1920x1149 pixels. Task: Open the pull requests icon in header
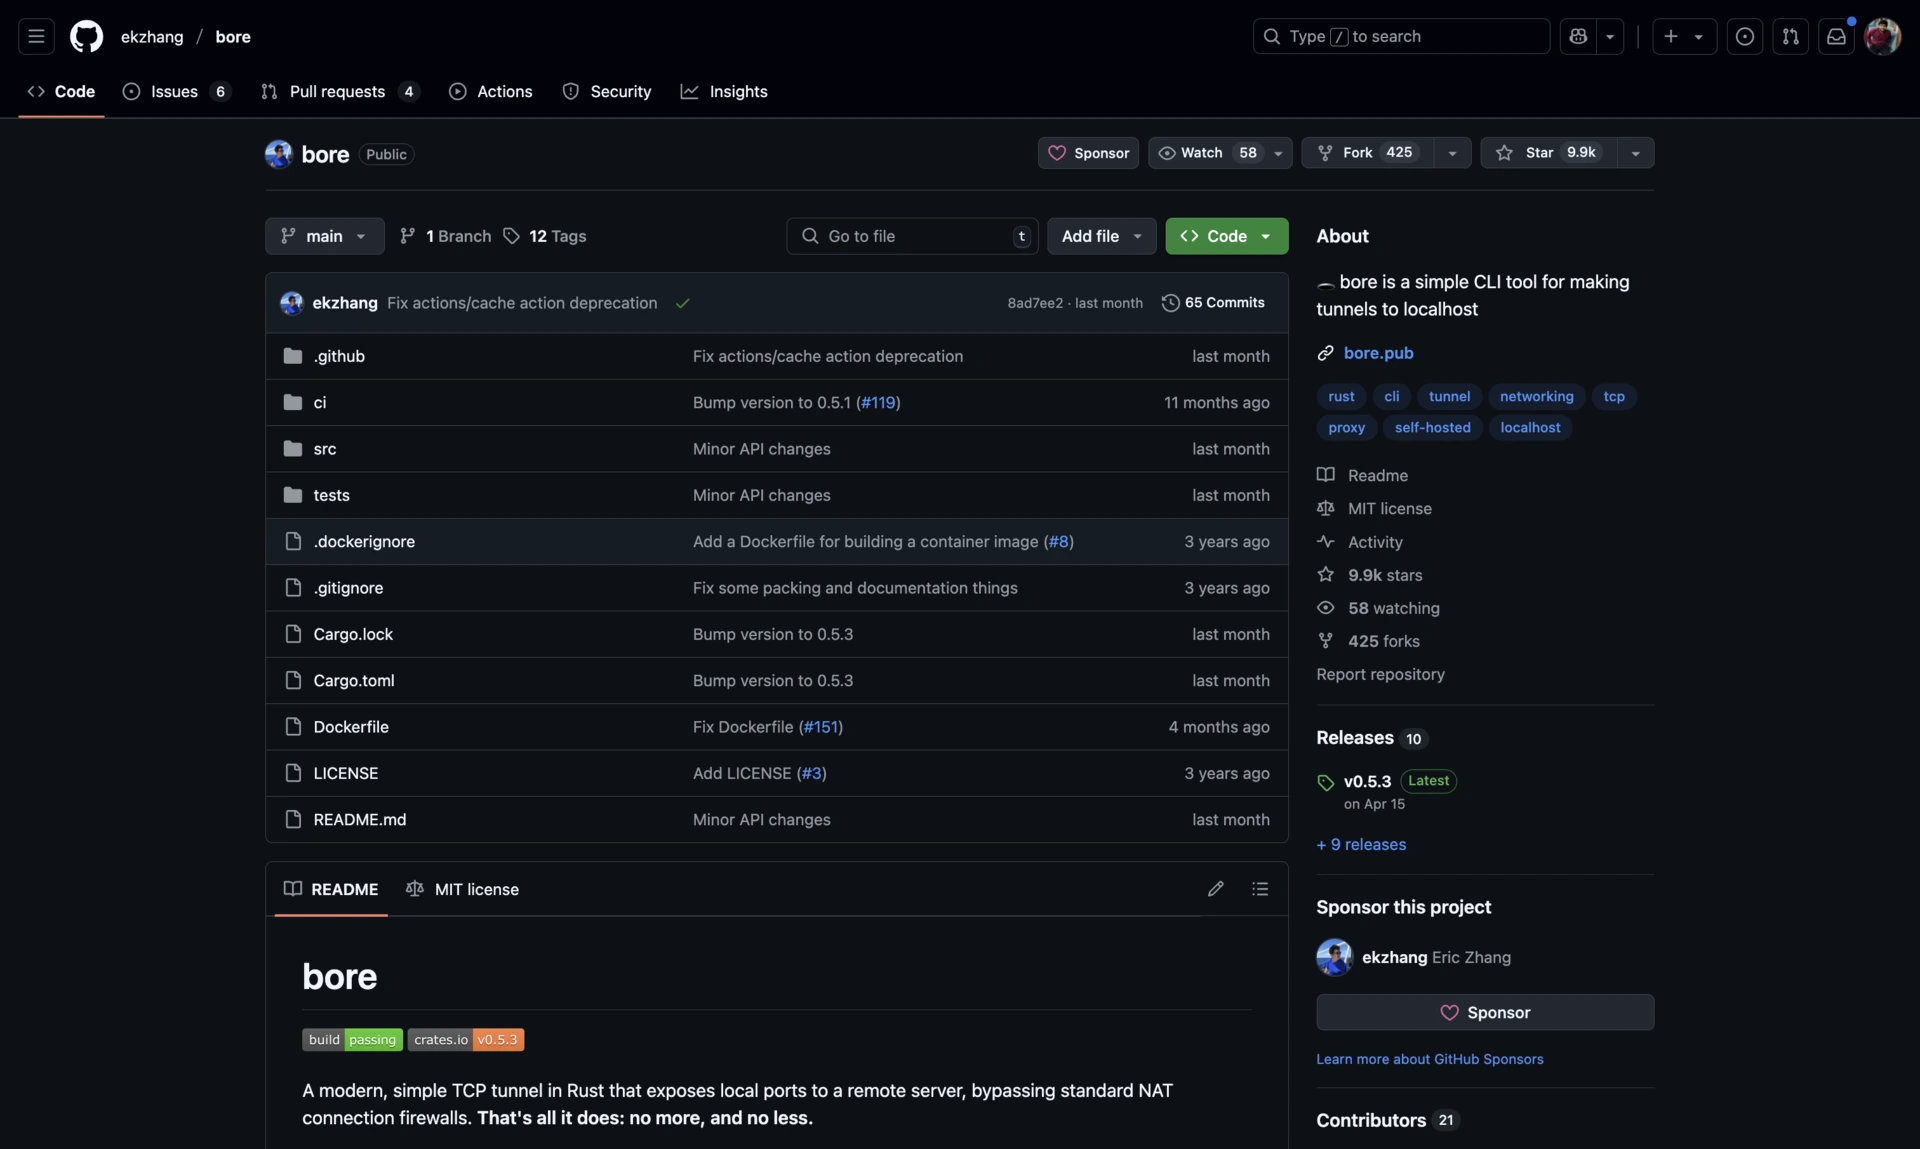point(1791,36)
